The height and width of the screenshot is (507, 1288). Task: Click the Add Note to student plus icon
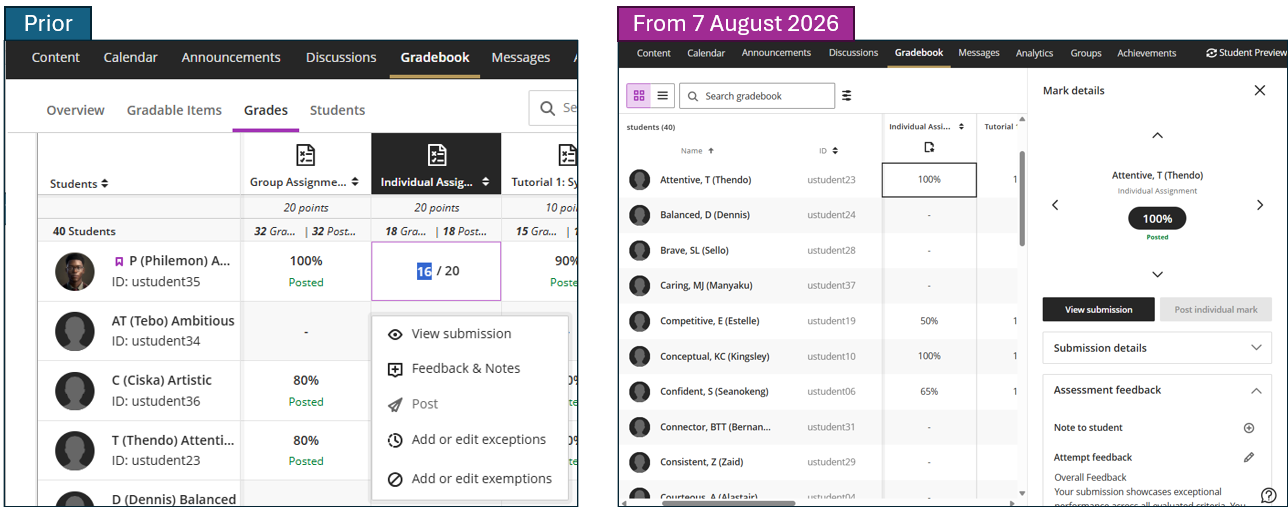point(1248,428)
